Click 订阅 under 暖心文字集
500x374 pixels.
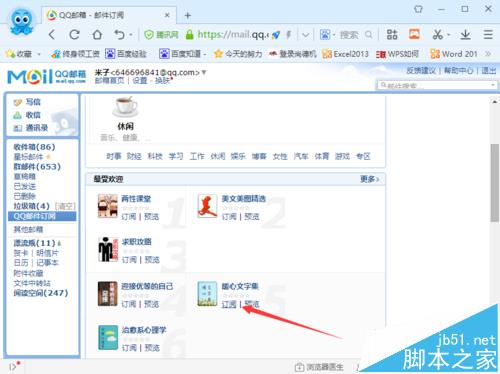(229, 304)
